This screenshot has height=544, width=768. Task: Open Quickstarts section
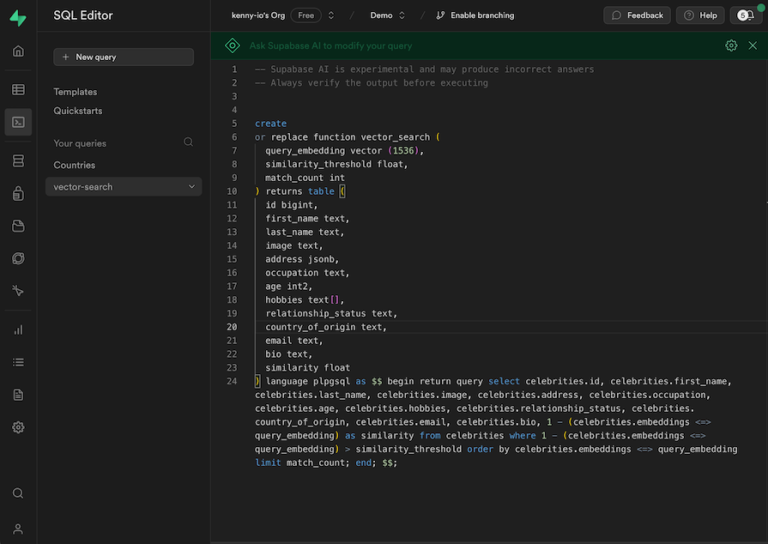pyautogui.click(x=78, y=111)
